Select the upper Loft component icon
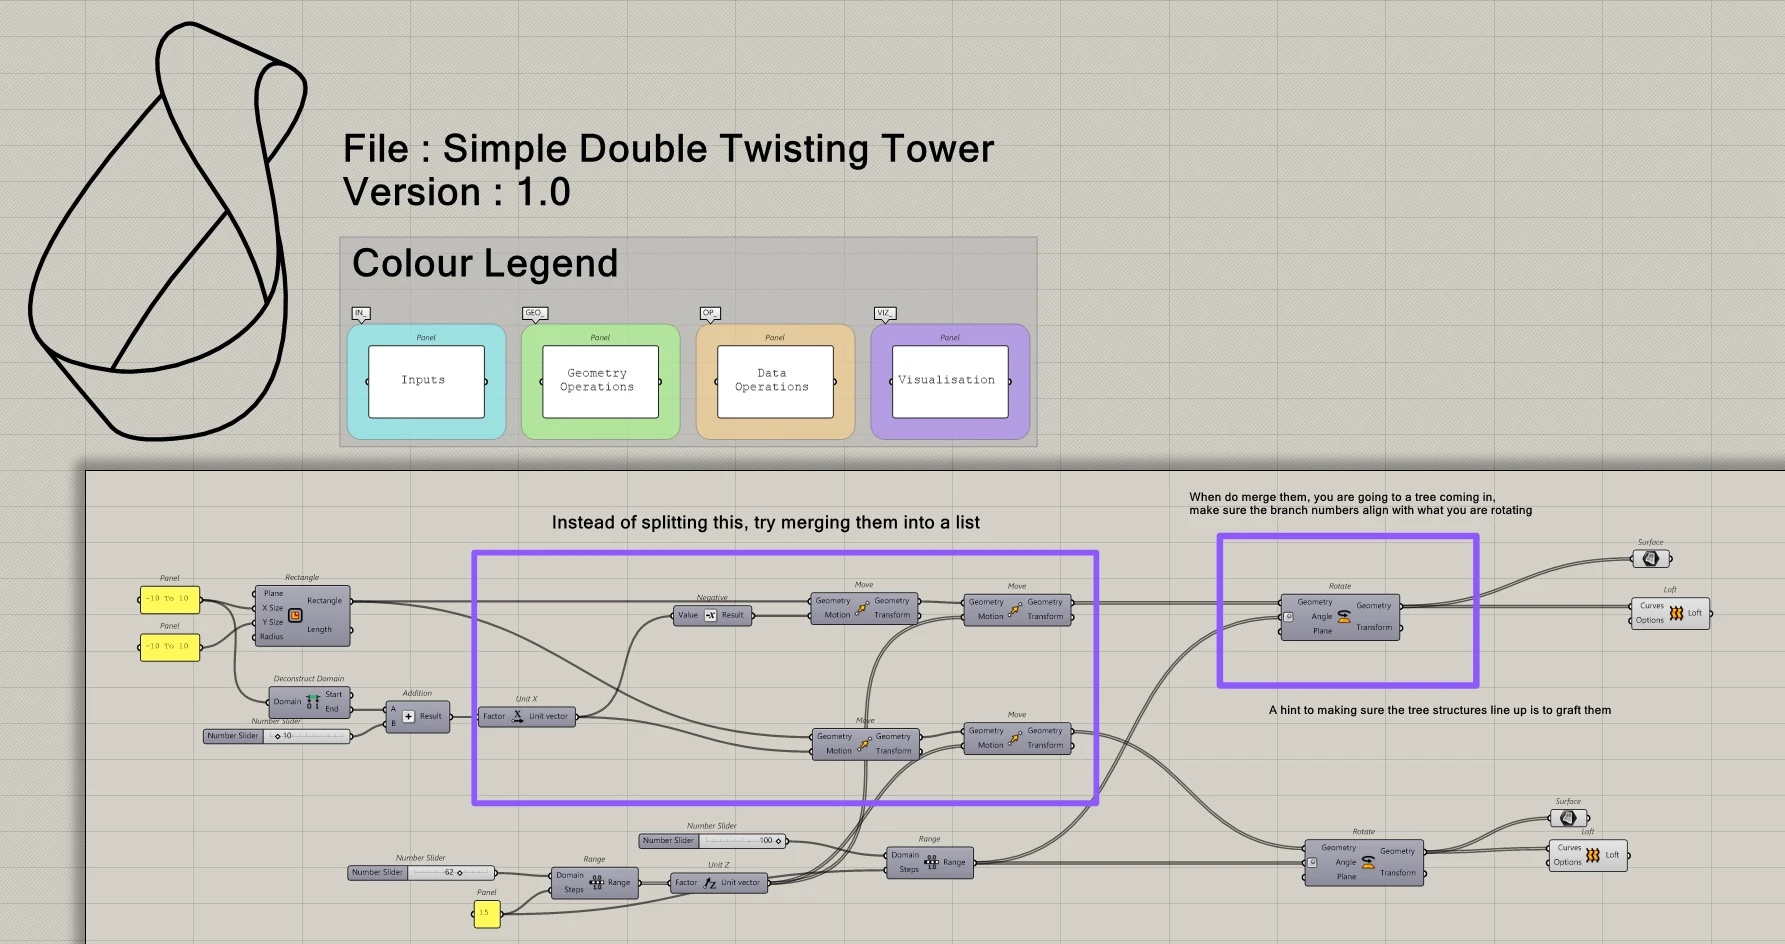Screen dimensions: 1785x944 1676,613
